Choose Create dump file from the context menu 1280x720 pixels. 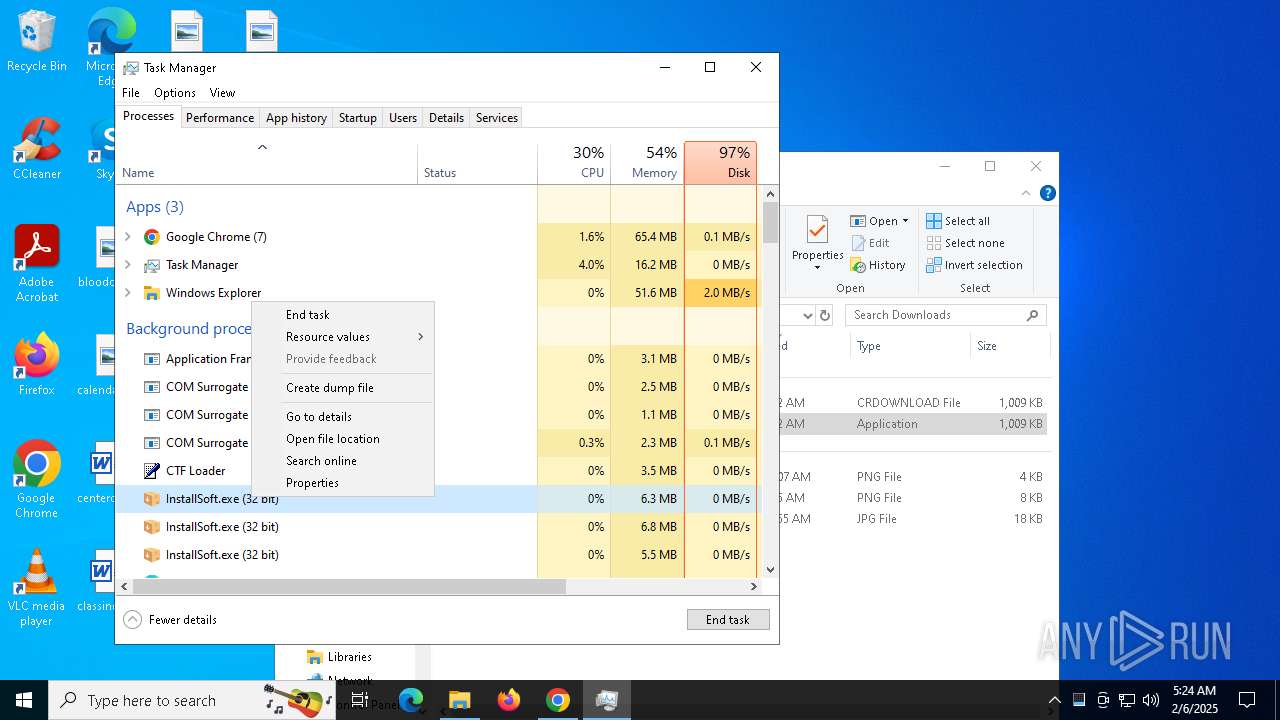click(x=343, y=388)
